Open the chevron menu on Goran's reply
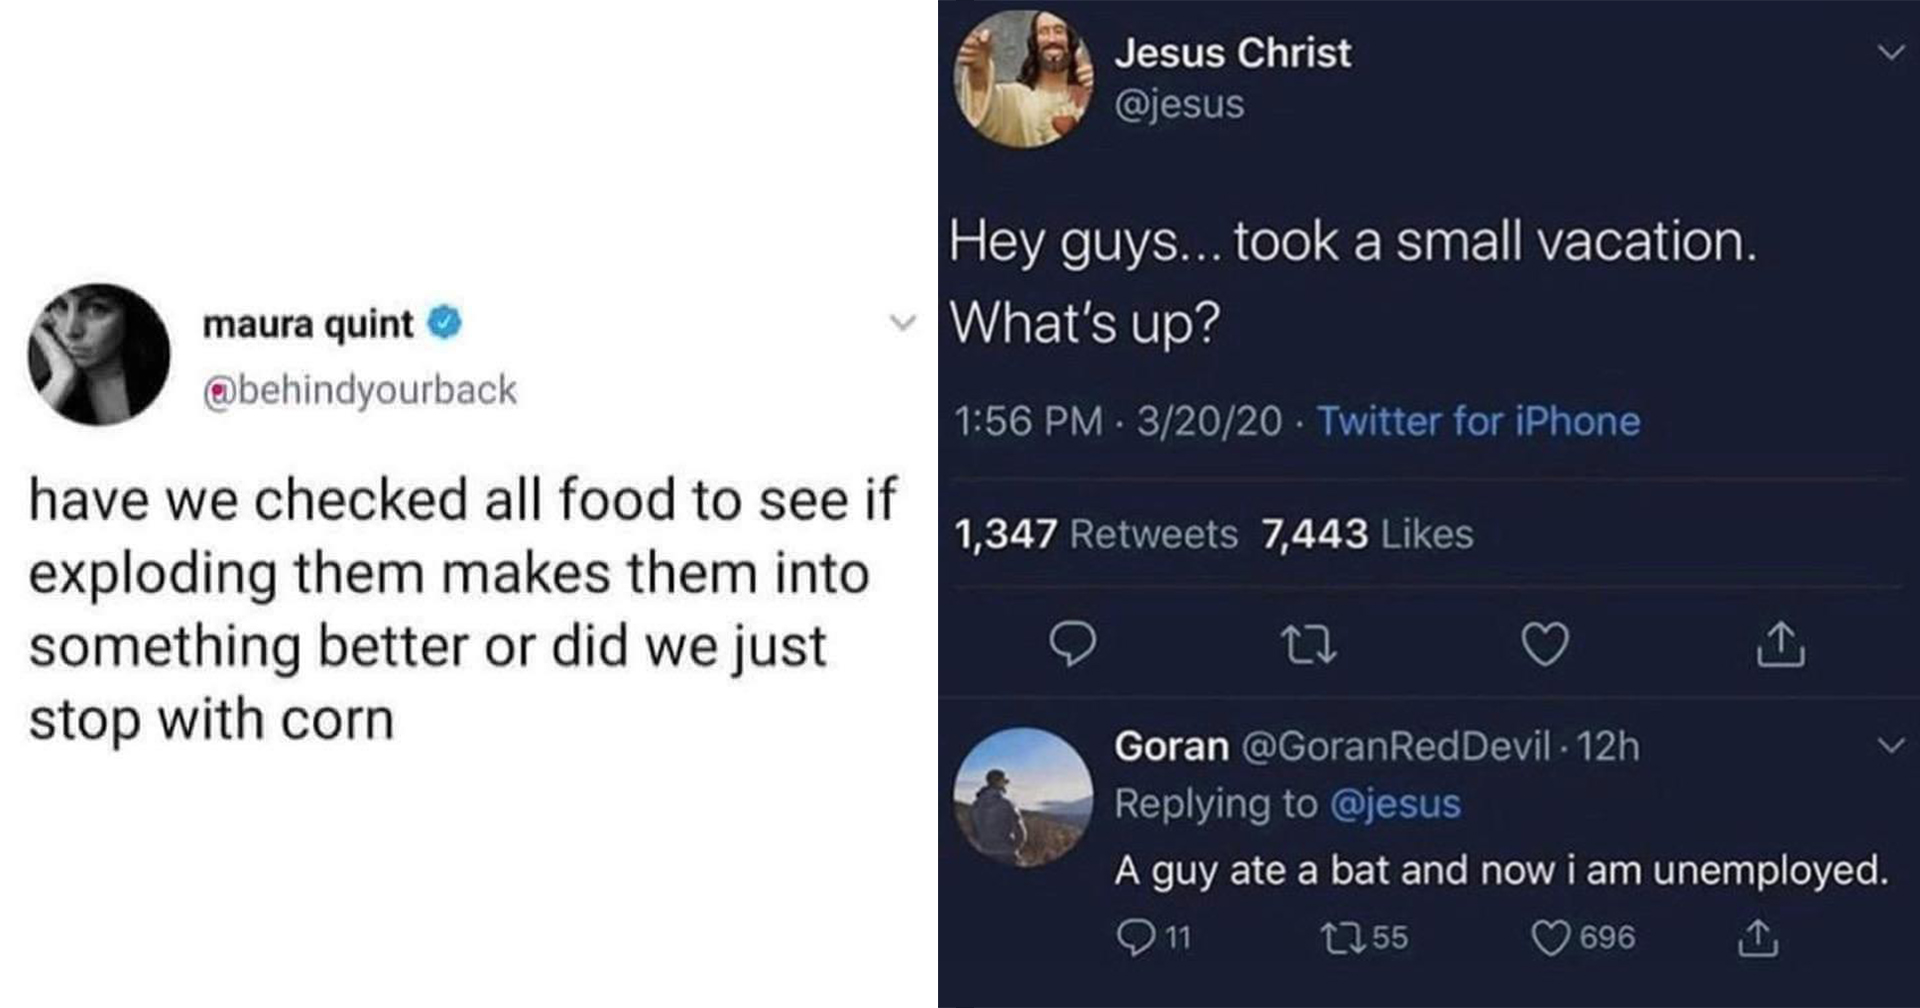1920x1008 pixels. pyautogui.click(x=1890, y=746)
